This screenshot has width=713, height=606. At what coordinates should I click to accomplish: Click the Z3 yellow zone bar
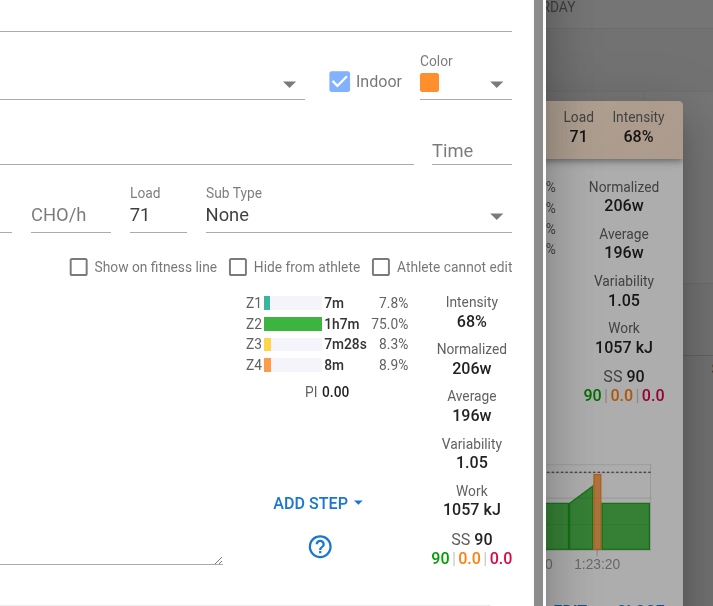268,344
